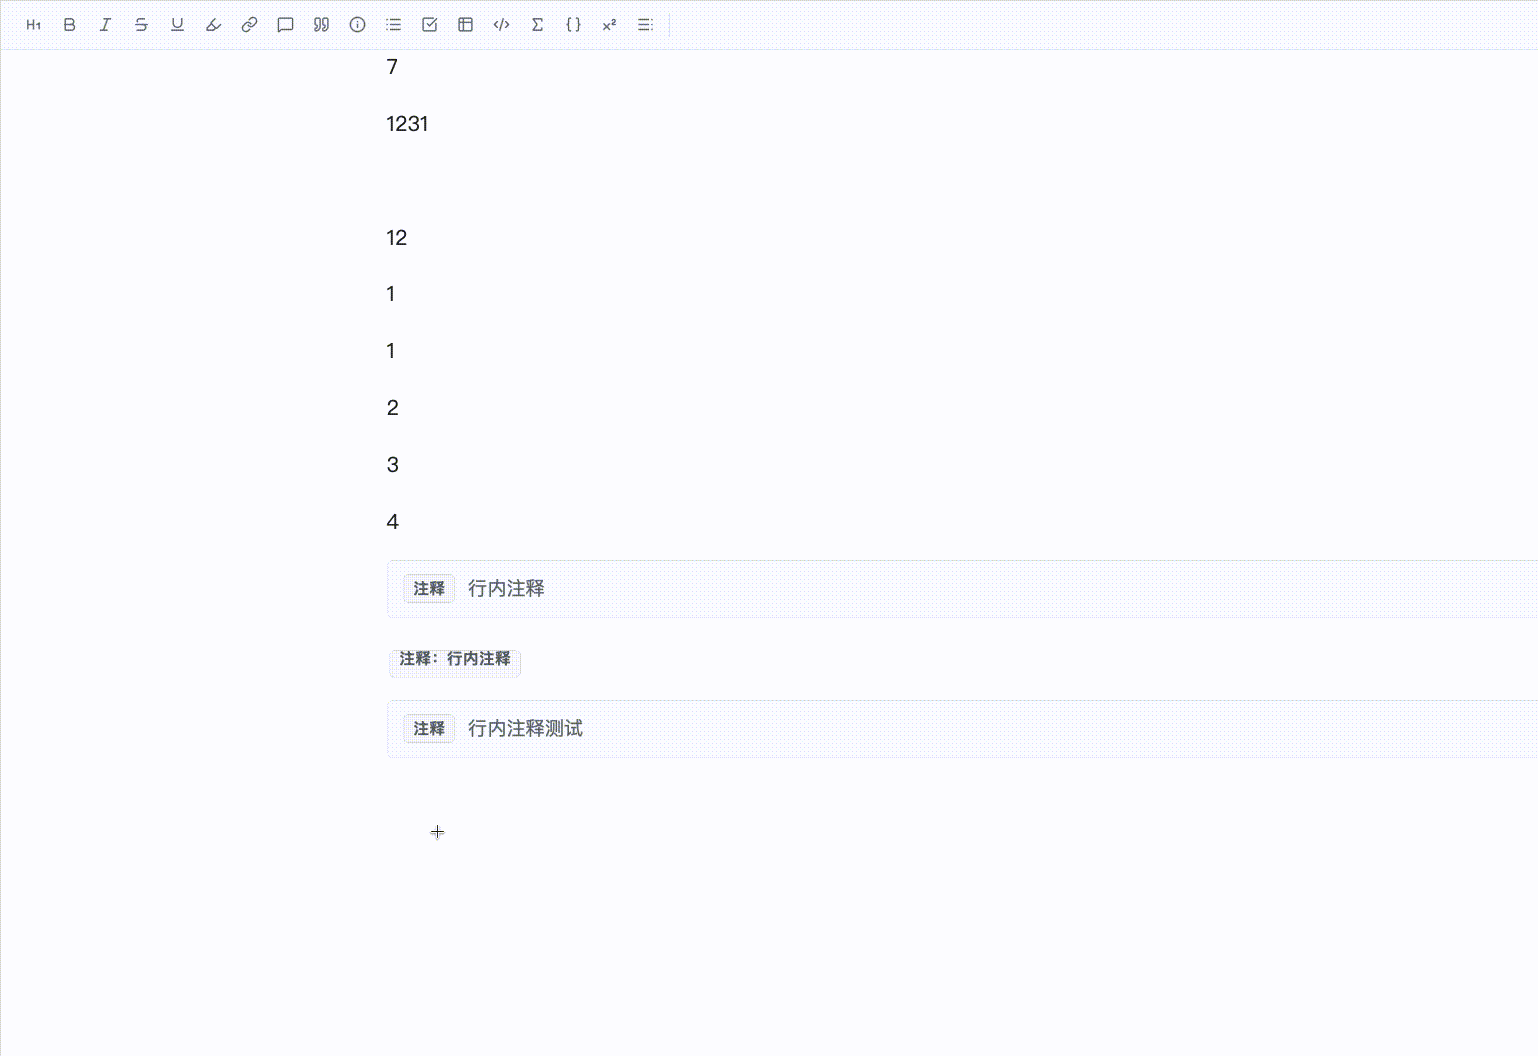Apply strikethrough formatting

141,25
